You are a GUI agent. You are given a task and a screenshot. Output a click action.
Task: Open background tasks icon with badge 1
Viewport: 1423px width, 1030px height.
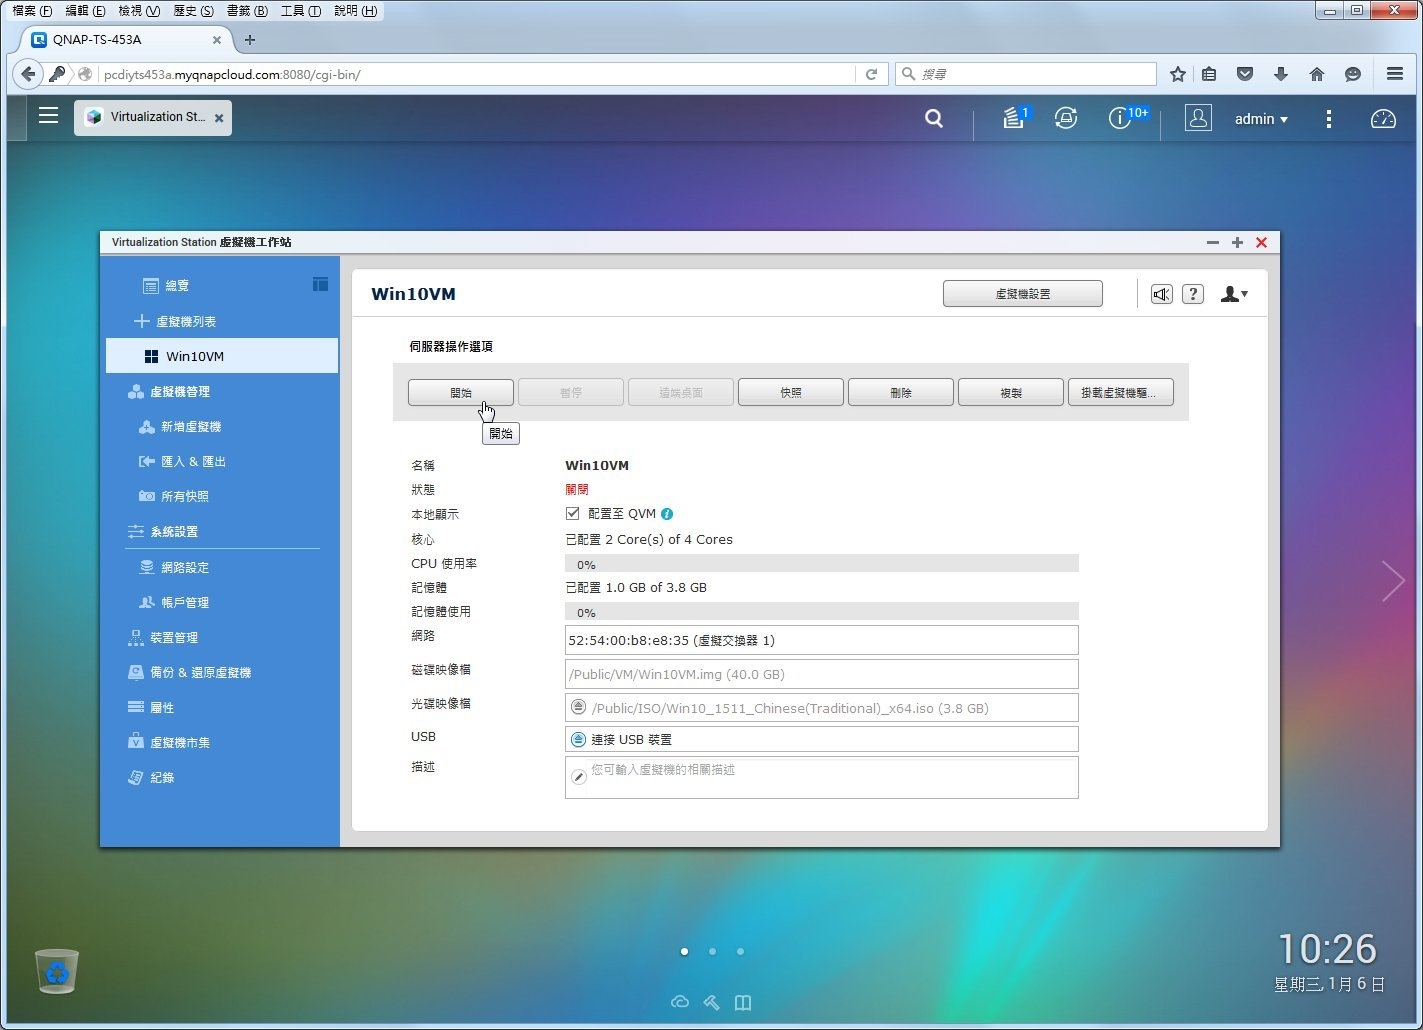[1015, 118]
